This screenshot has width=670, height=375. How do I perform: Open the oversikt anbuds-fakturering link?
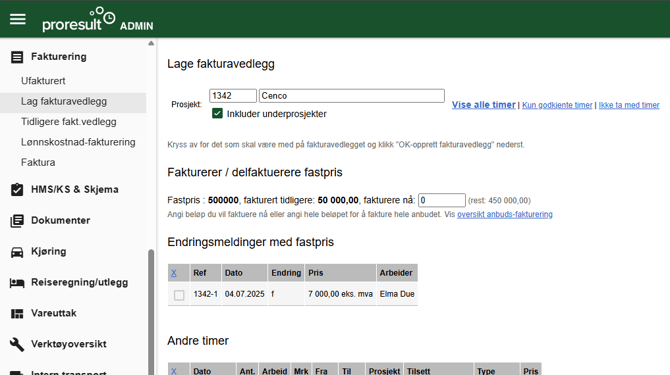click(x=505, y=214)
